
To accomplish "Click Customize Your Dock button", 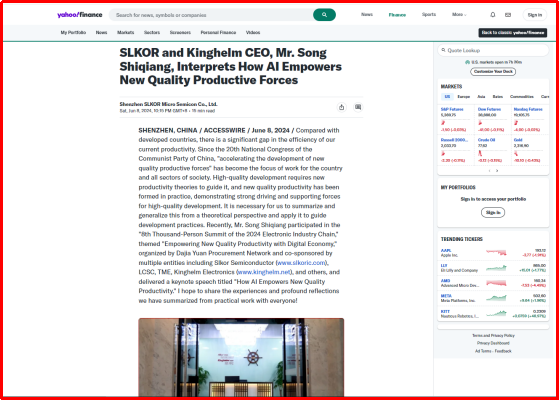I will point(493,71).
